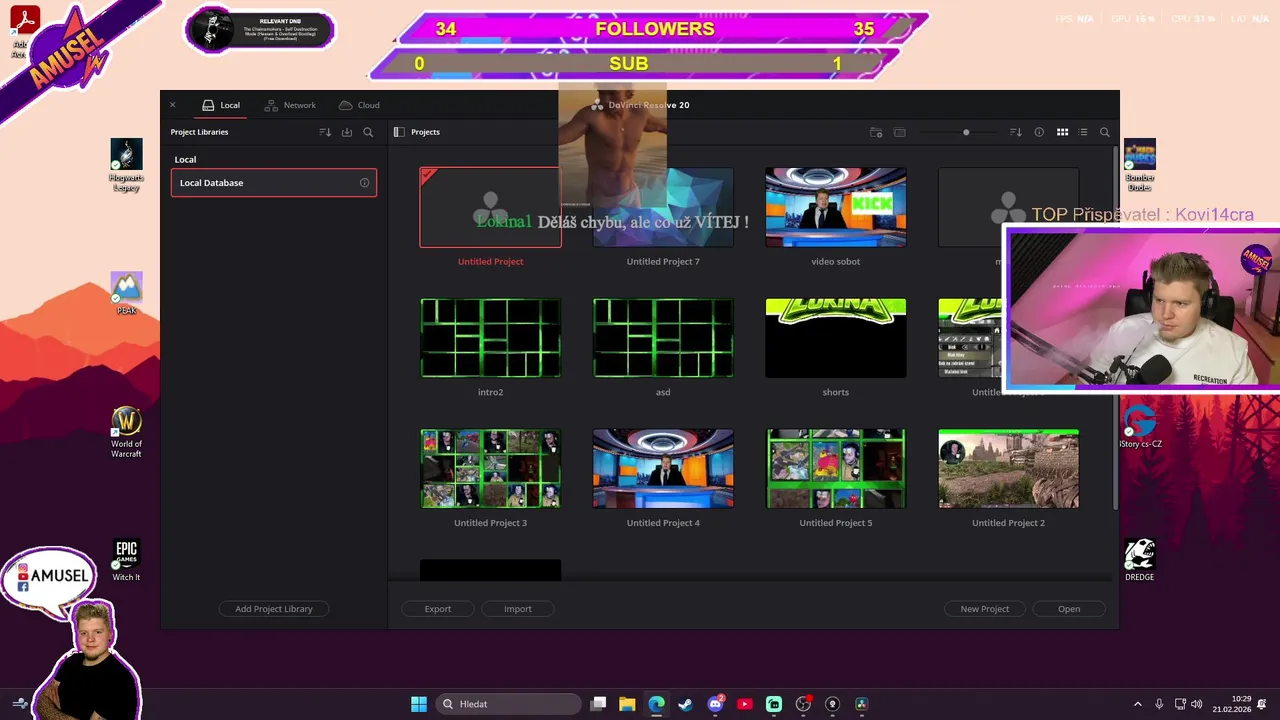The height and width of the screenshot is (720, 1280).
Task: Open File Explorer from taskbar
Action: (627, 704)
